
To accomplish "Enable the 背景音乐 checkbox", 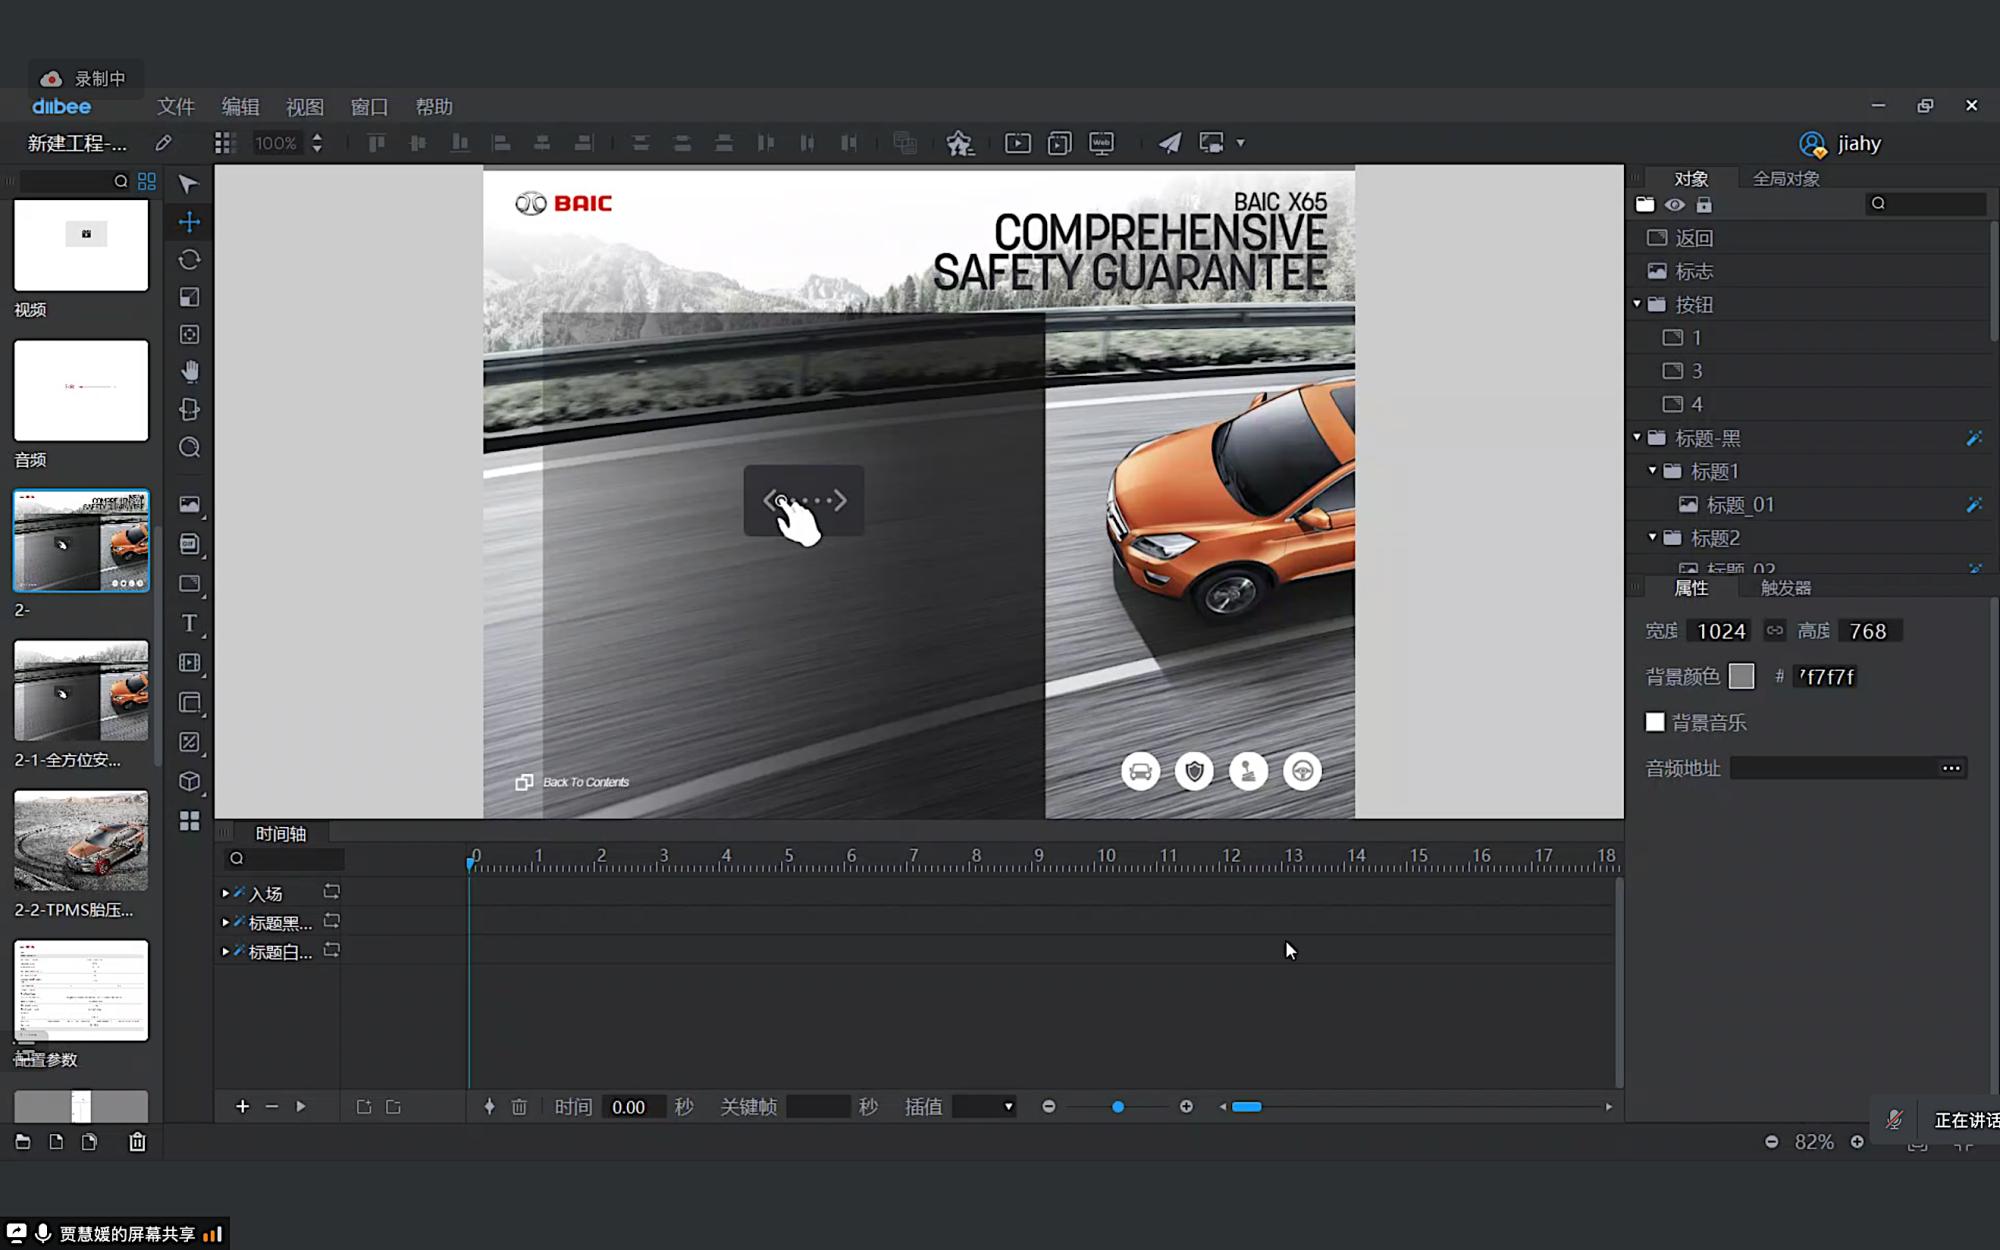I will 1655,722.
